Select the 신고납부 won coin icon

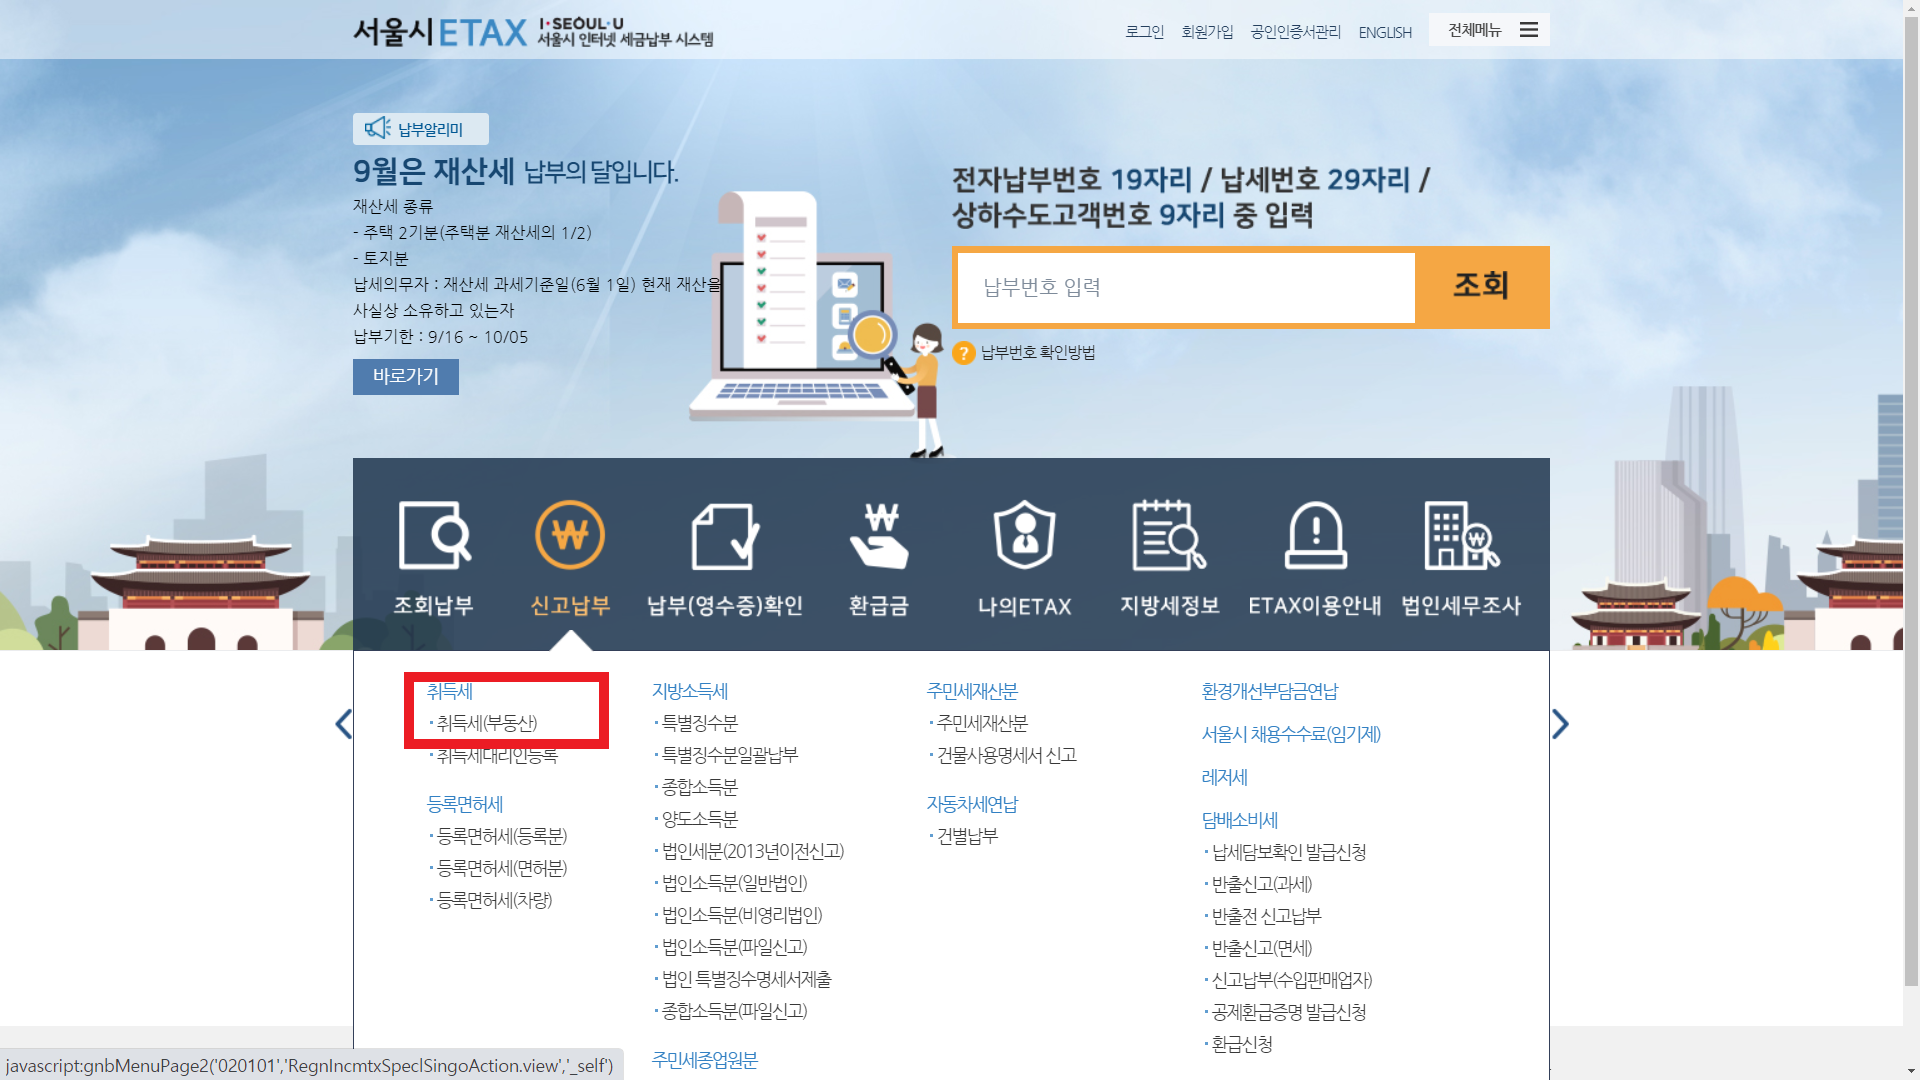570,535
